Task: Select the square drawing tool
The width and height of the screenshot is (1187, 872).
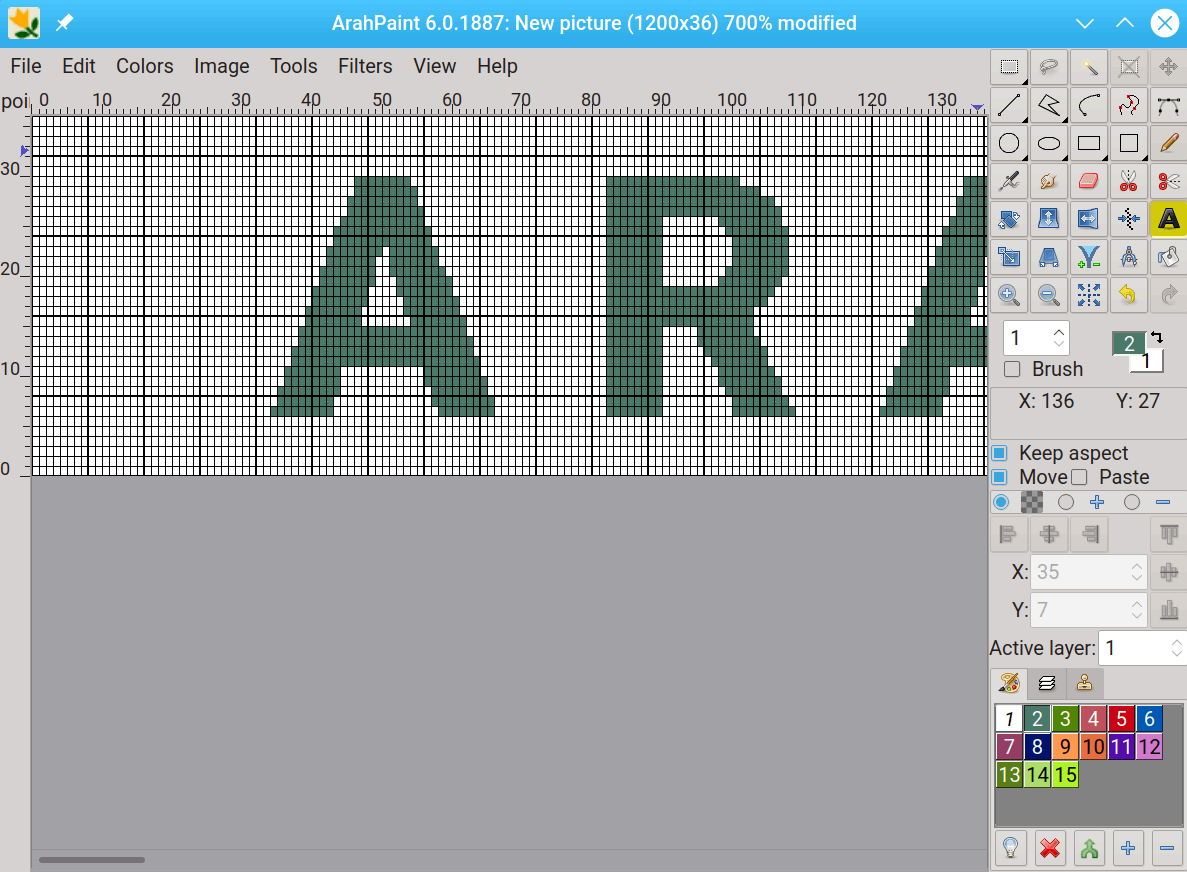Action: coord(1129,143)
